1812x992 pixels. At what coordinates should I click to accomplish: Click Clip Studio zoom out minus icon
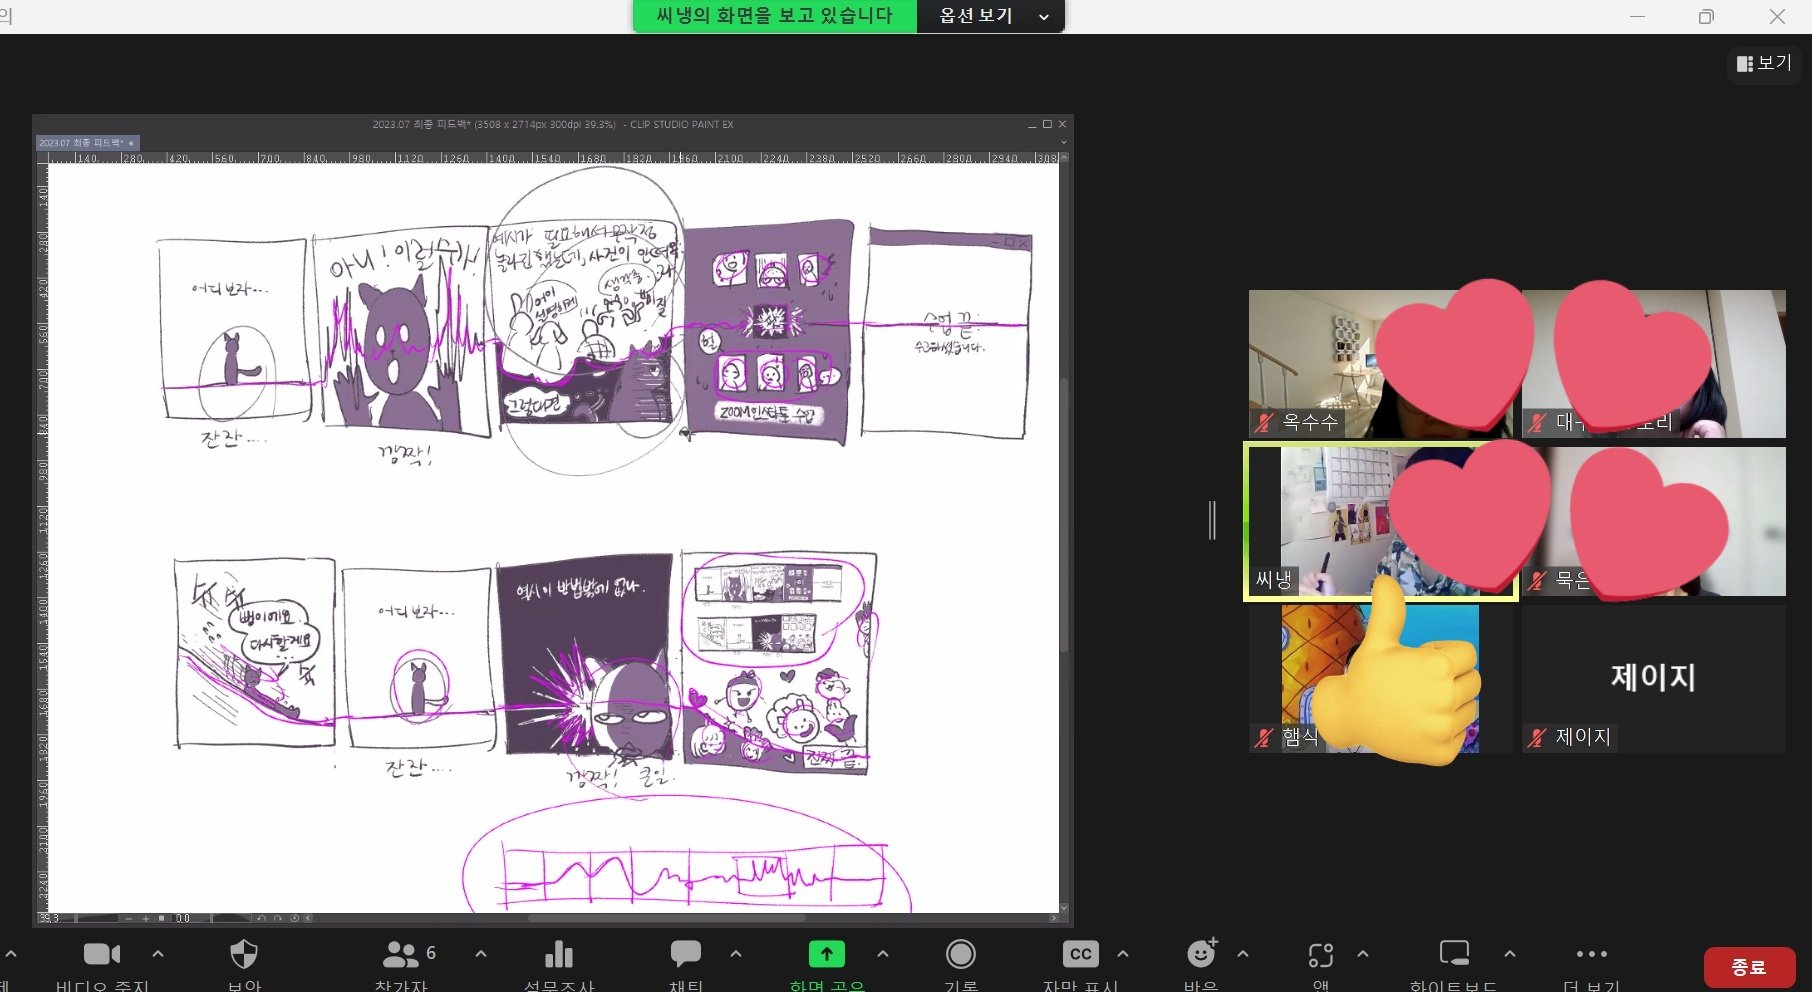(x=128, y=918)
